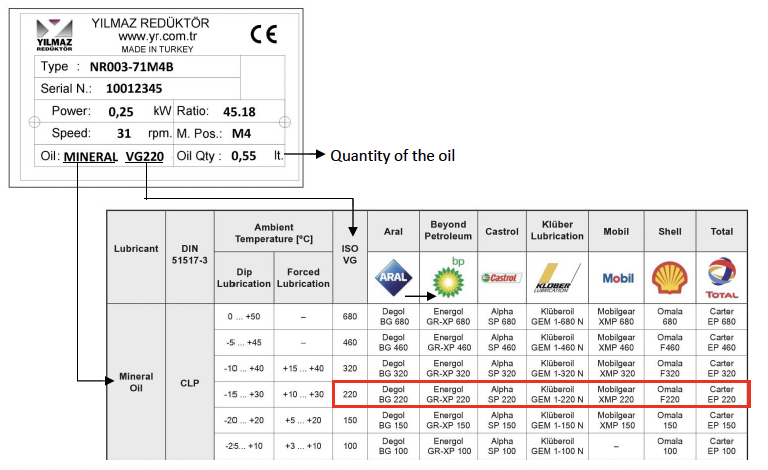Click the oil quantity value 0,55
The image size is (768, 470).
click(x=243, y=157)
